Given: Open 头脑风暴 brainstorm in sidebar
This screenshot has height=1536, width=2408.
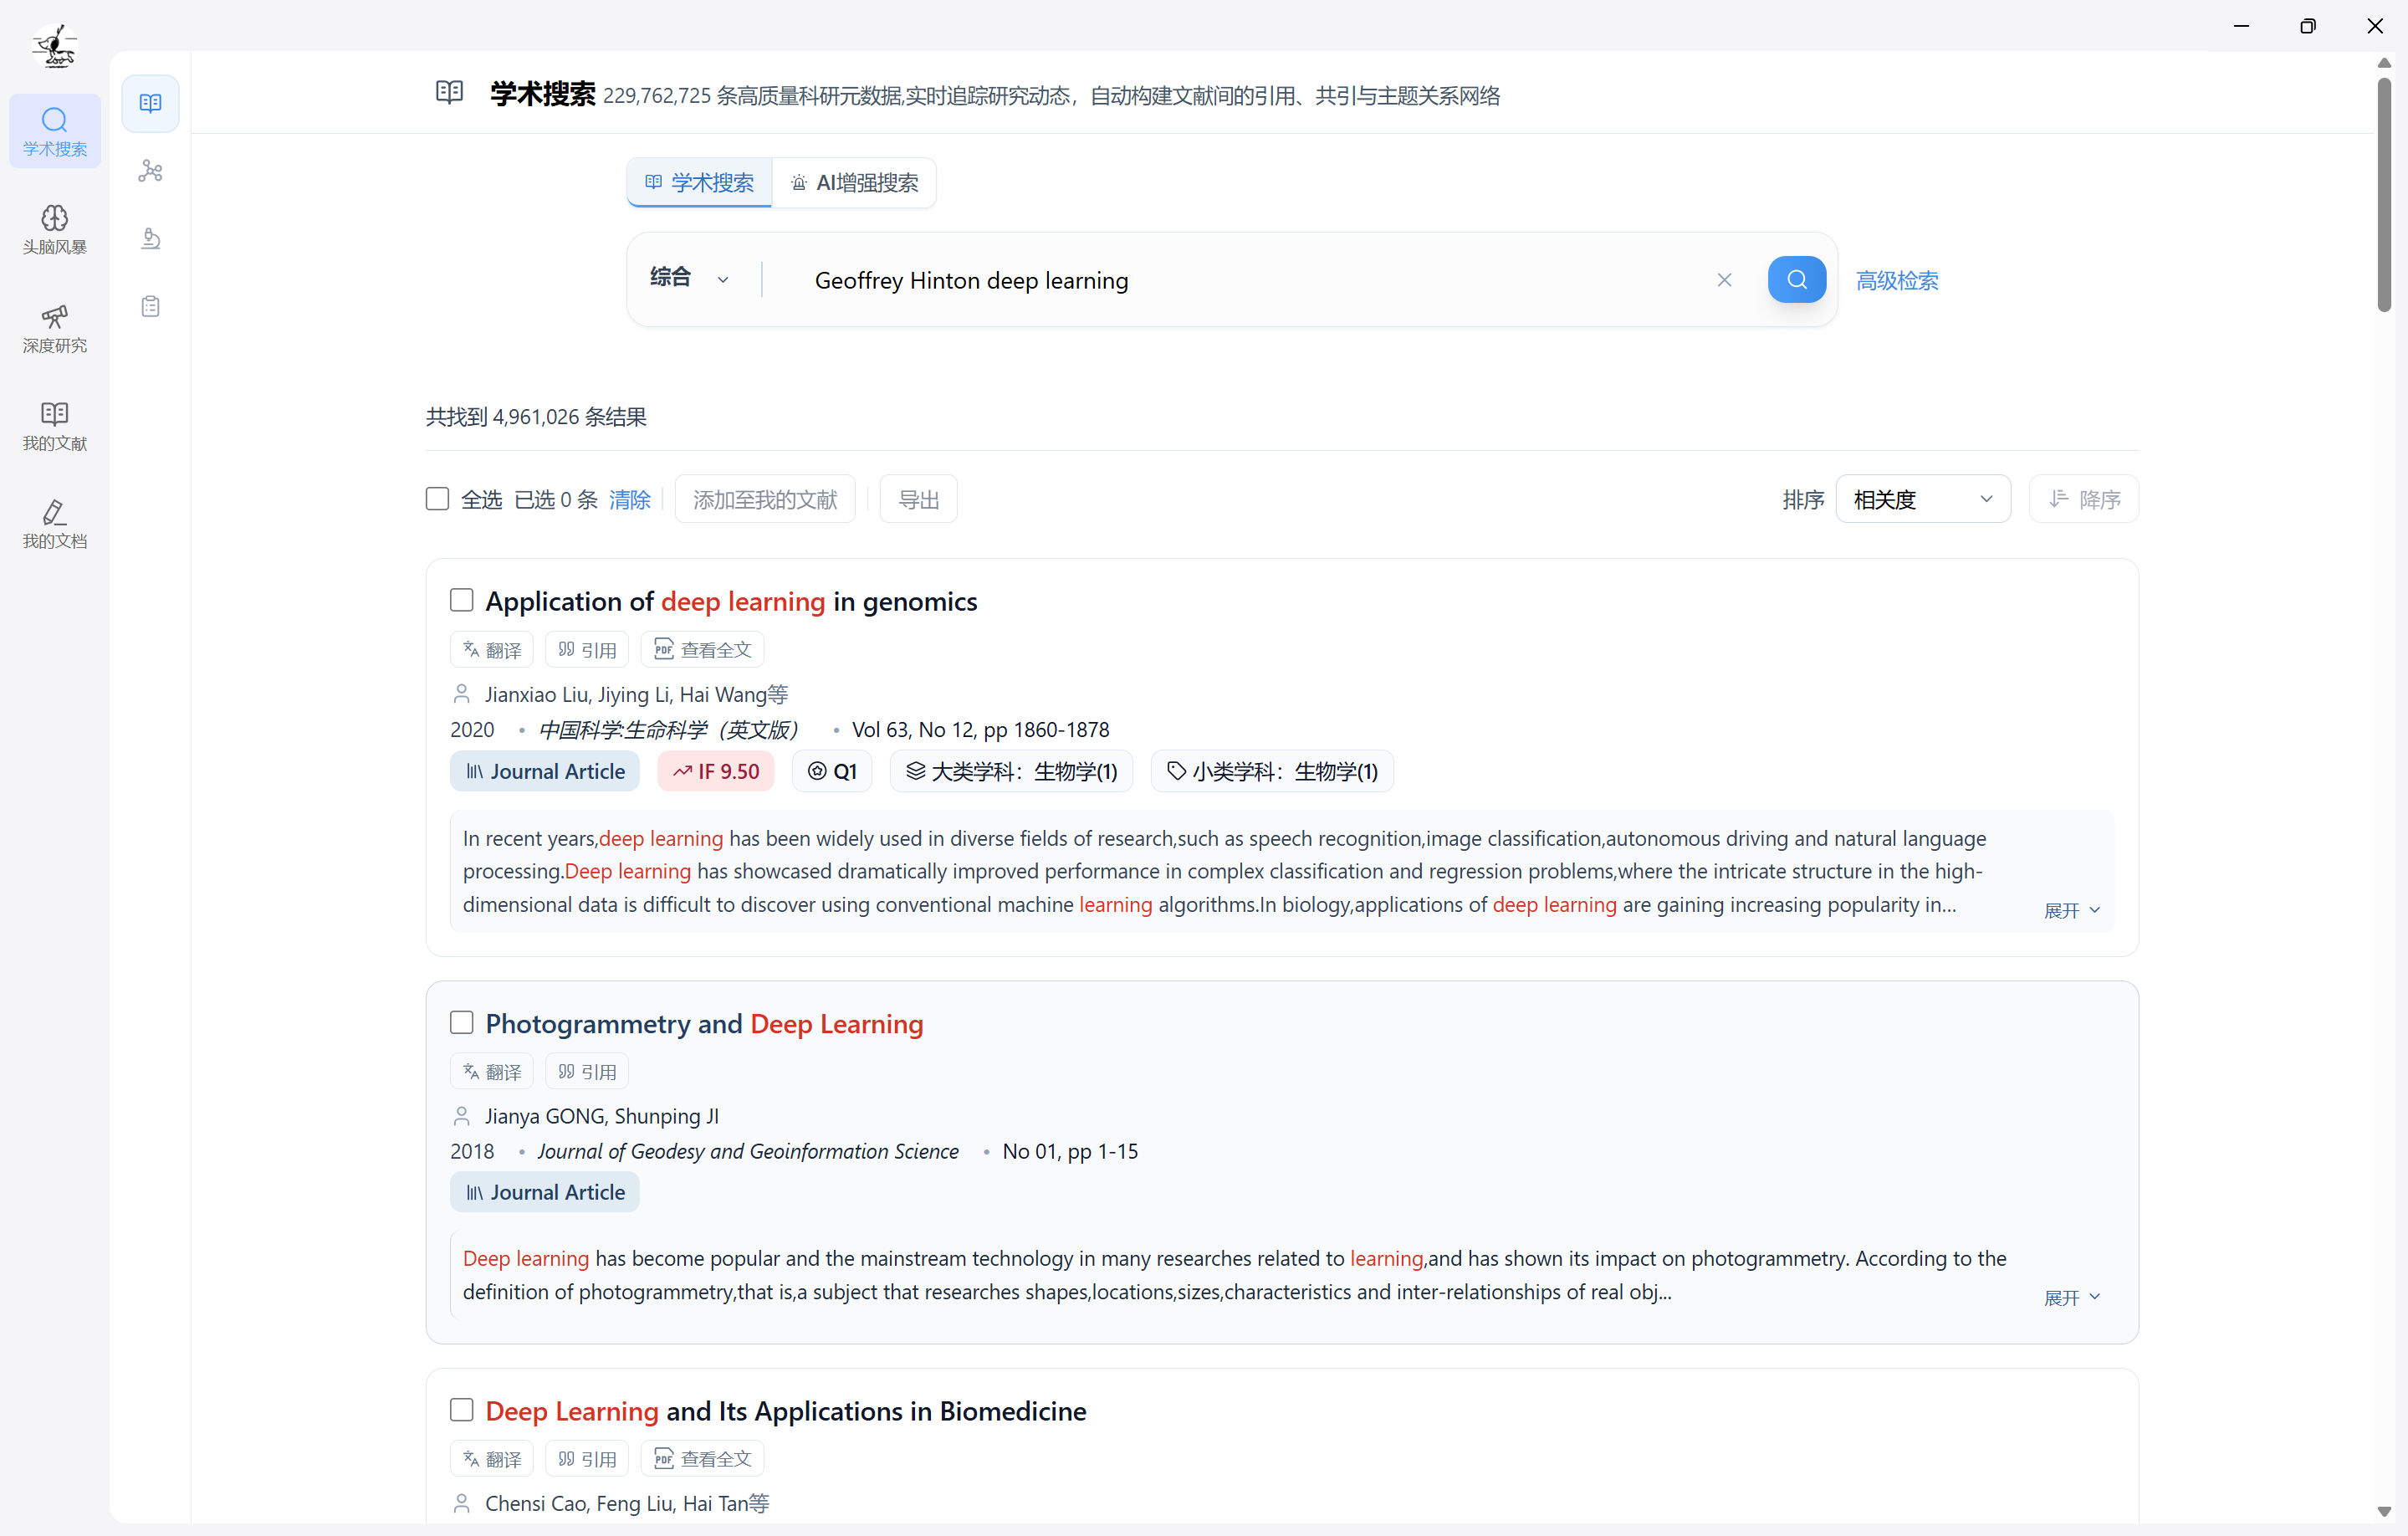Looking at the screenshot, I should tap(55, 229).
